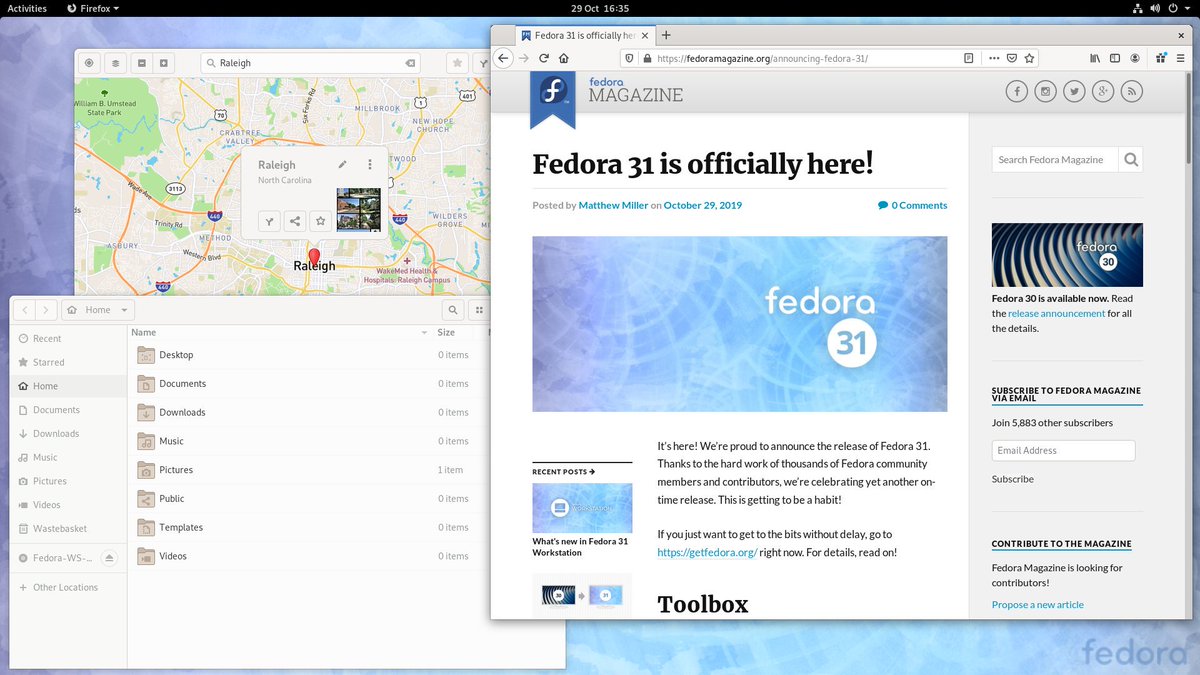The height and width of the screenshot is (675, 1200).
Task: Click the Fedora Magazine Twitter icon
Action: (x=1074, y=92)
